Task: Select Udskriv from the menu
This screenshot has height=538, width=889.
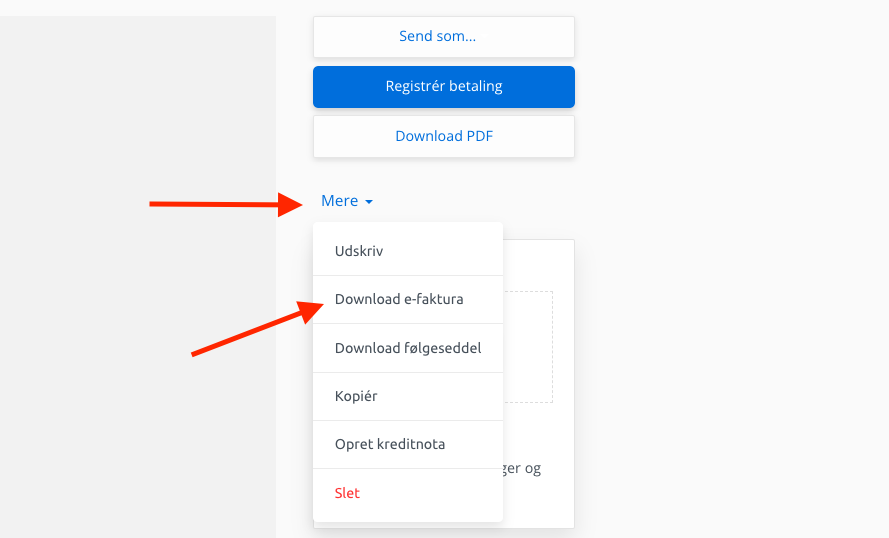Action: (x=408, y=251)
